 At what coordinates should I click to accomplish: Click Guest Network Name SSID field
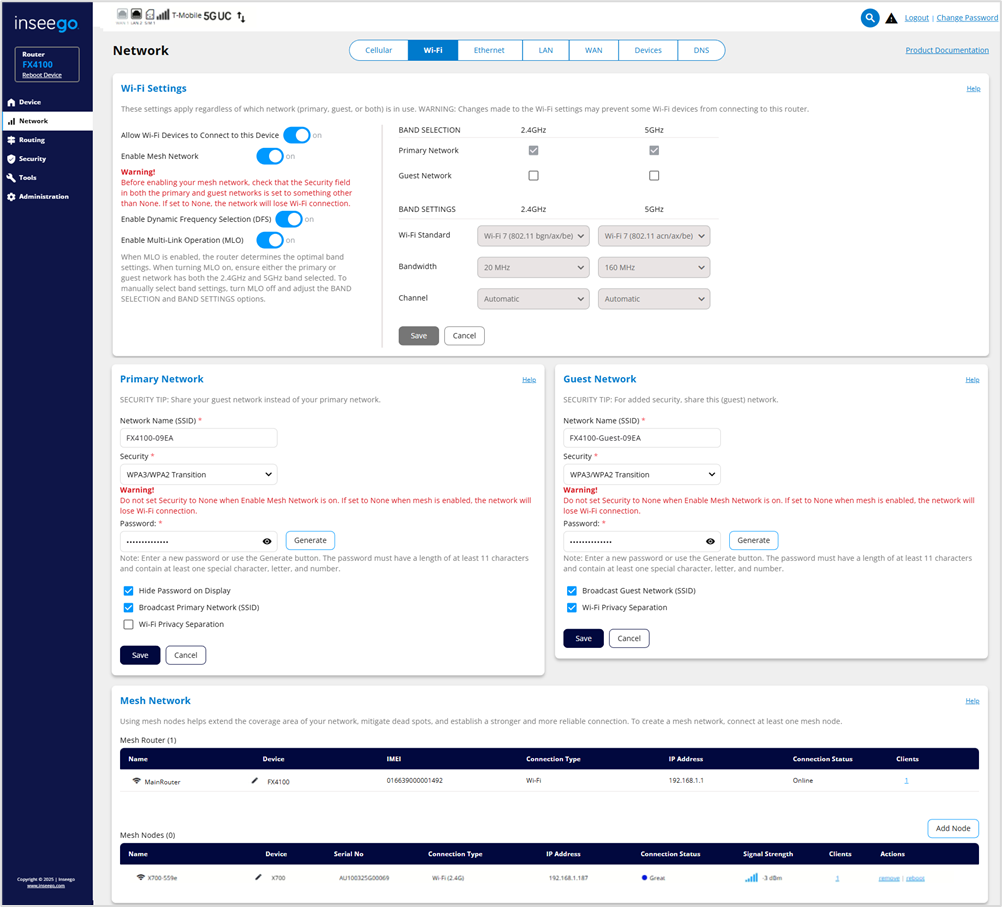click(641, 438)
